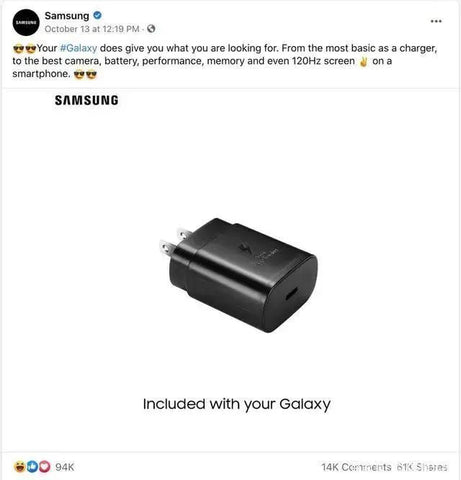Image resolution: width=461 pixels, height=480 pixels.
Task: Open post options three-dot menu
Action: coord(436,21)
